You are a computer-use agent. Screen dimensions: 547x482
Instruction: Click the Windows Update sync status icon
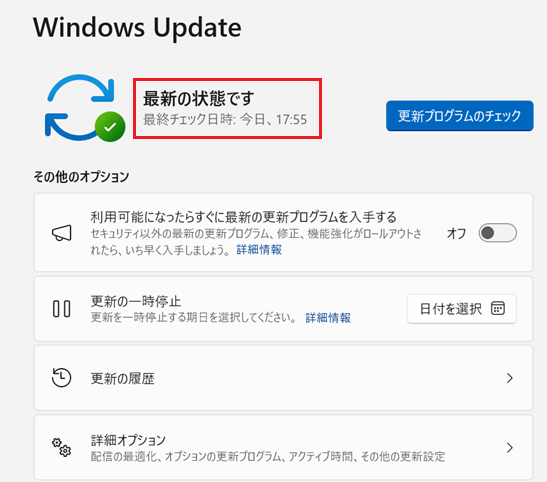[x=85, y=108]
